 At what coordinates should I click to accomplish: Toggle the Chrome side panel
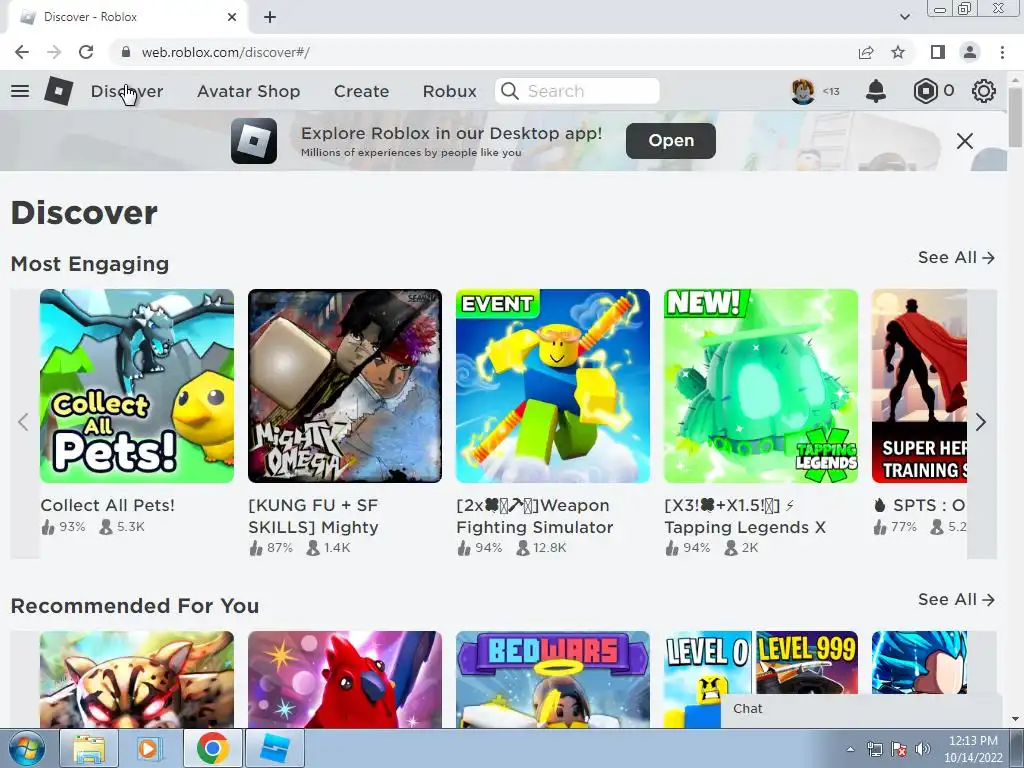938,52
